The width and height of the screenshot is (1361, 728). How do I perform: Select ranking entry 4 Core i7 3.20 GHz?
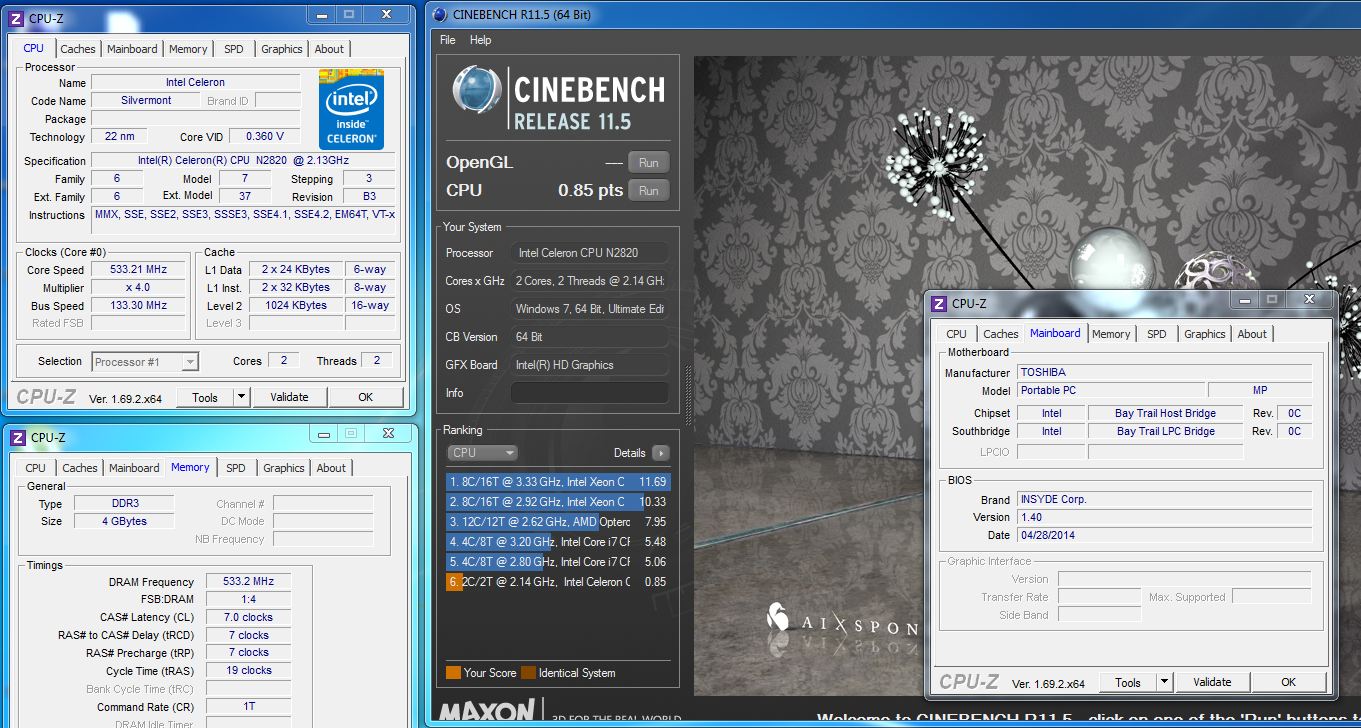point(557,542)
